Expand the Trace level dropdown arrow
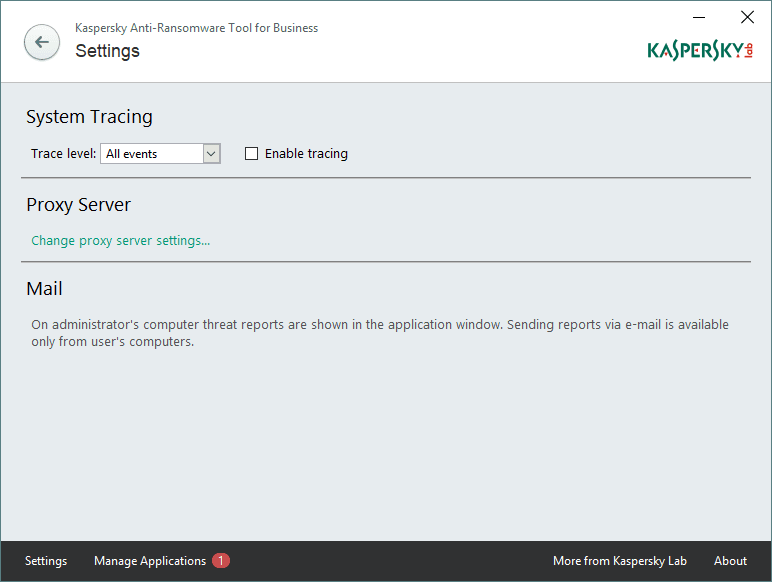 click(x=211, y=154)
